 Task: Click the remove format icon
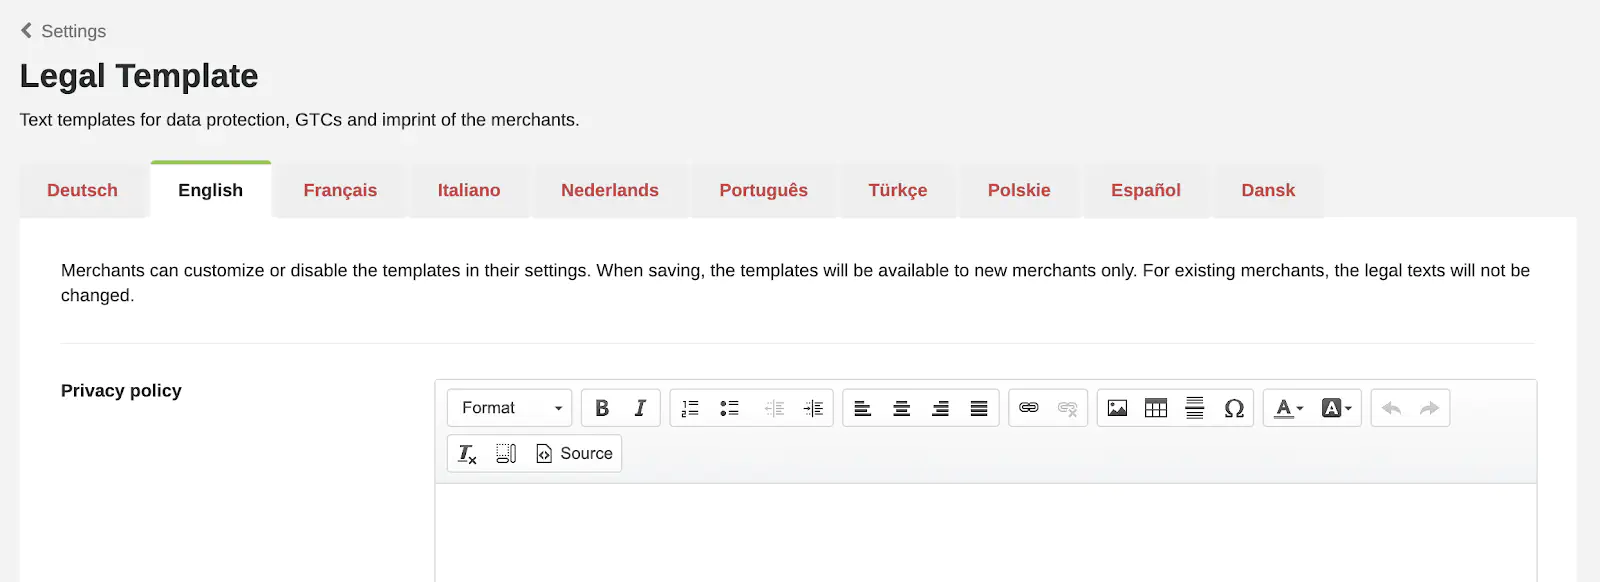[x=467, y=454]
